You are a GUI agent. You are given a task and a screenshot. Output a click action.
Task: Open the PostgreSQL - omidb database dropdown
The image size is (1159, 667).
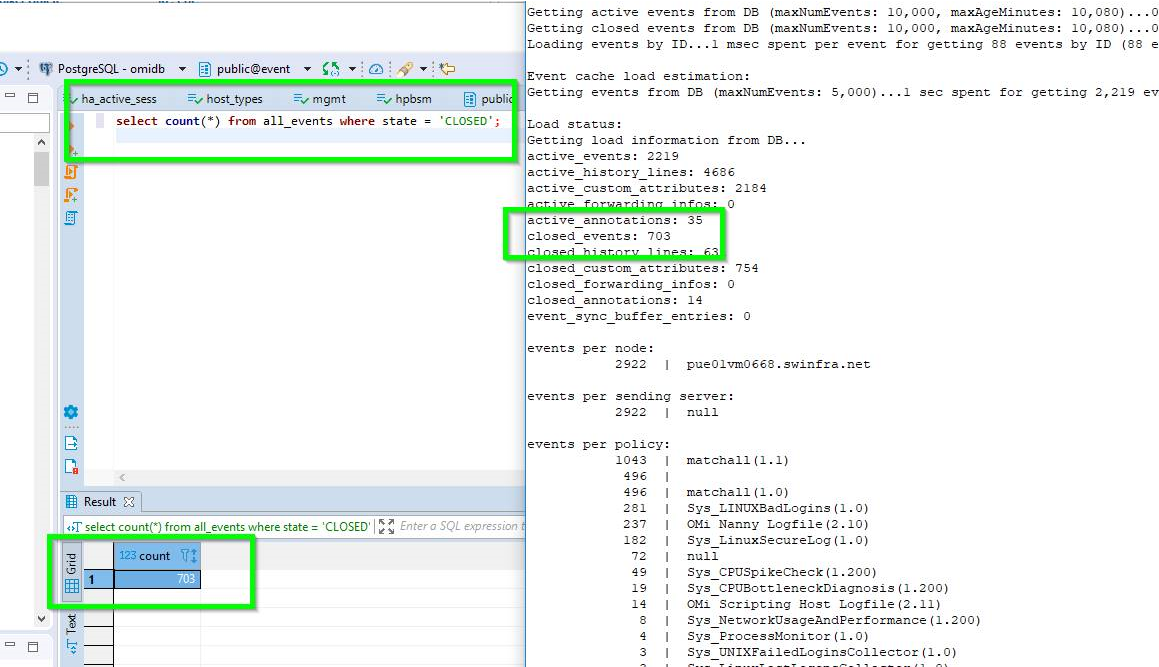coord(182,66)
